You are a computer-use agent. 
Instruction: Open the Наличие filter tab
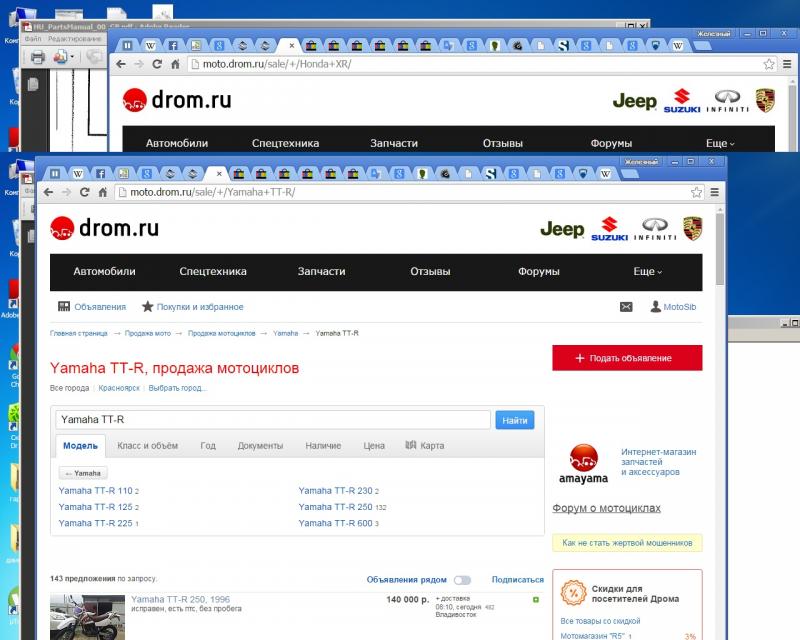pyautogui.click(x=323, y=446)
